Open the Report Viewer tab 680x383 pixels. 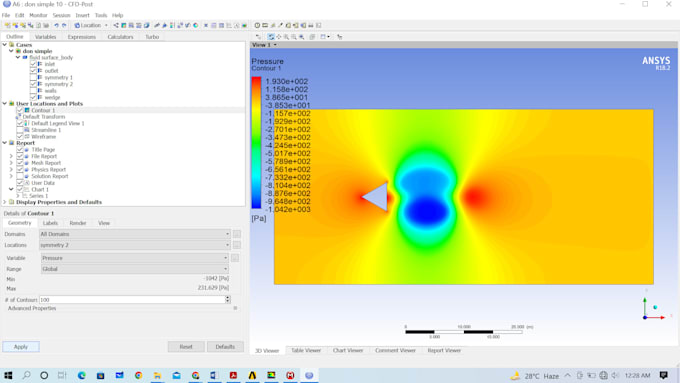[x=444, y=350]
